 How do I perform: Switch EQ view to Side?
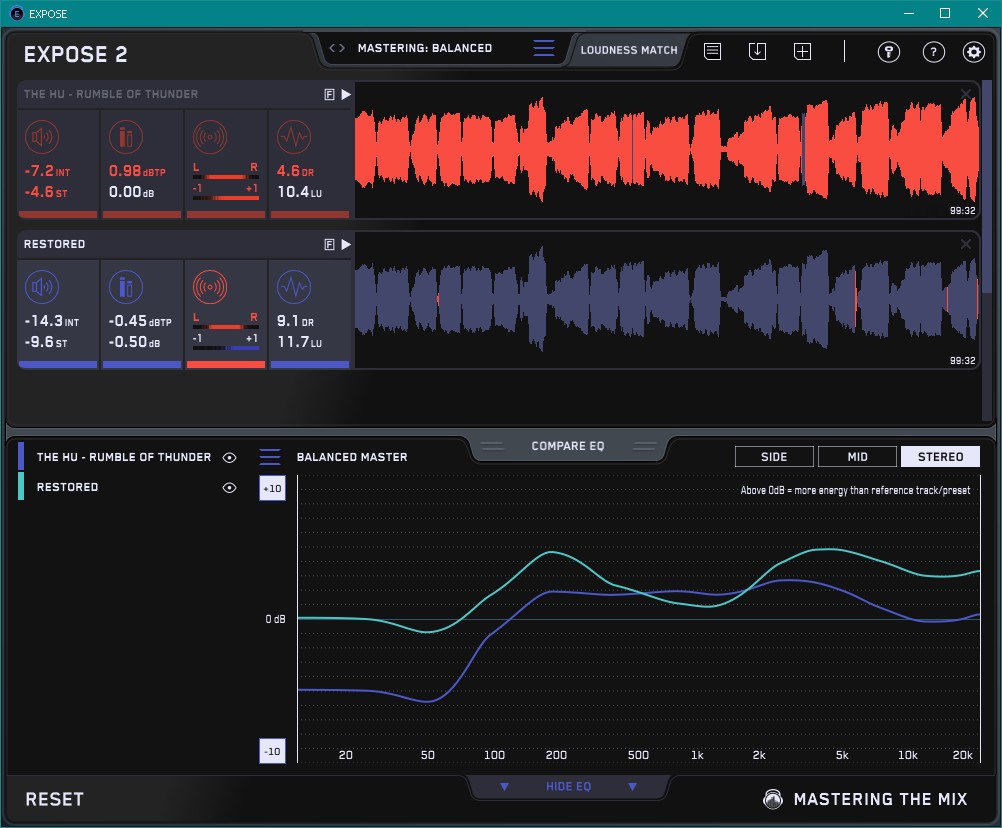[x=774, y=457]
